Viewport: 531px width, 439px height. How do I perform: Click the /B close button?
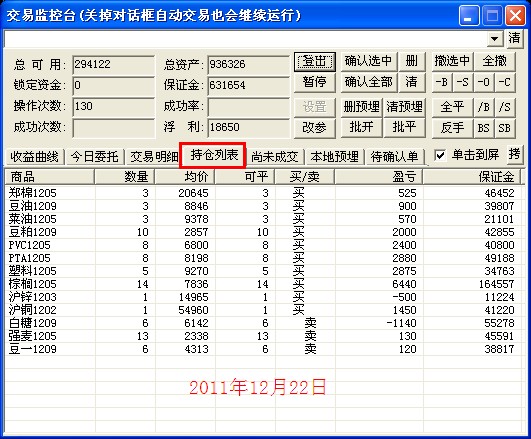point(484,107)
